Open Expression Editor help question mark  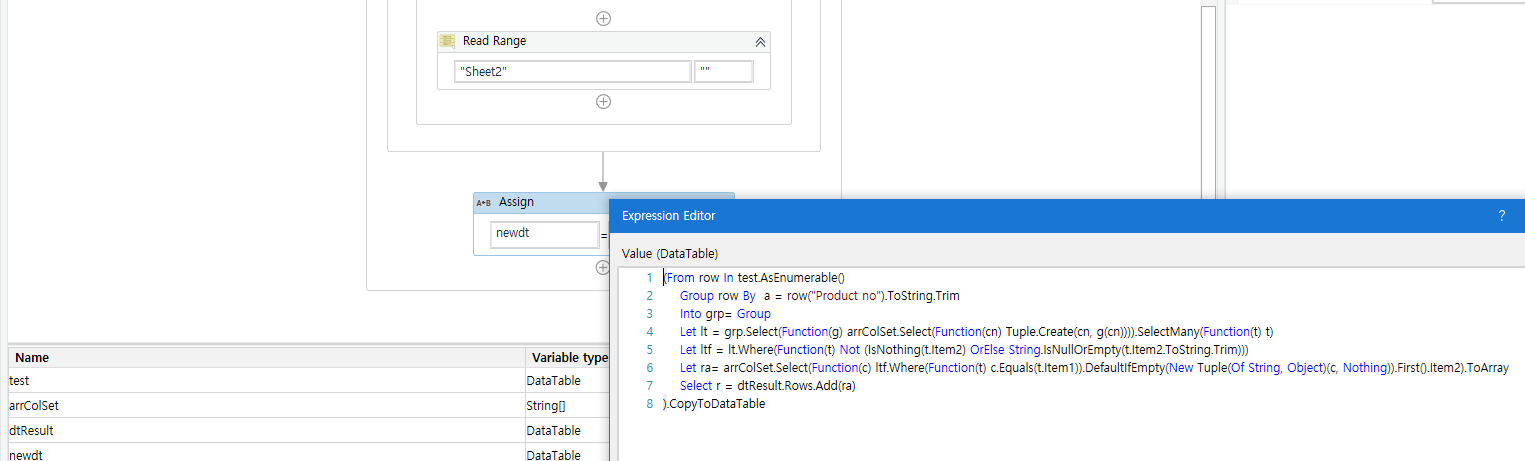click(x=1501, y=215)
